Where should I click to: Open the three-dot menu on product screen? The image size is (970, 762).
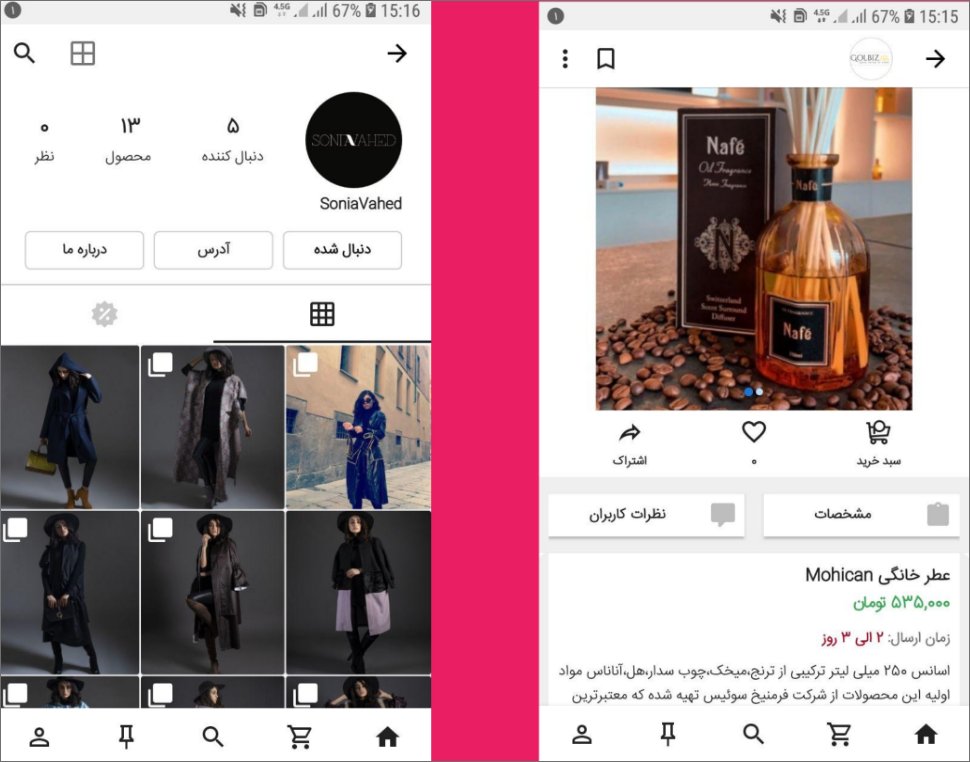tap(565, 59)
